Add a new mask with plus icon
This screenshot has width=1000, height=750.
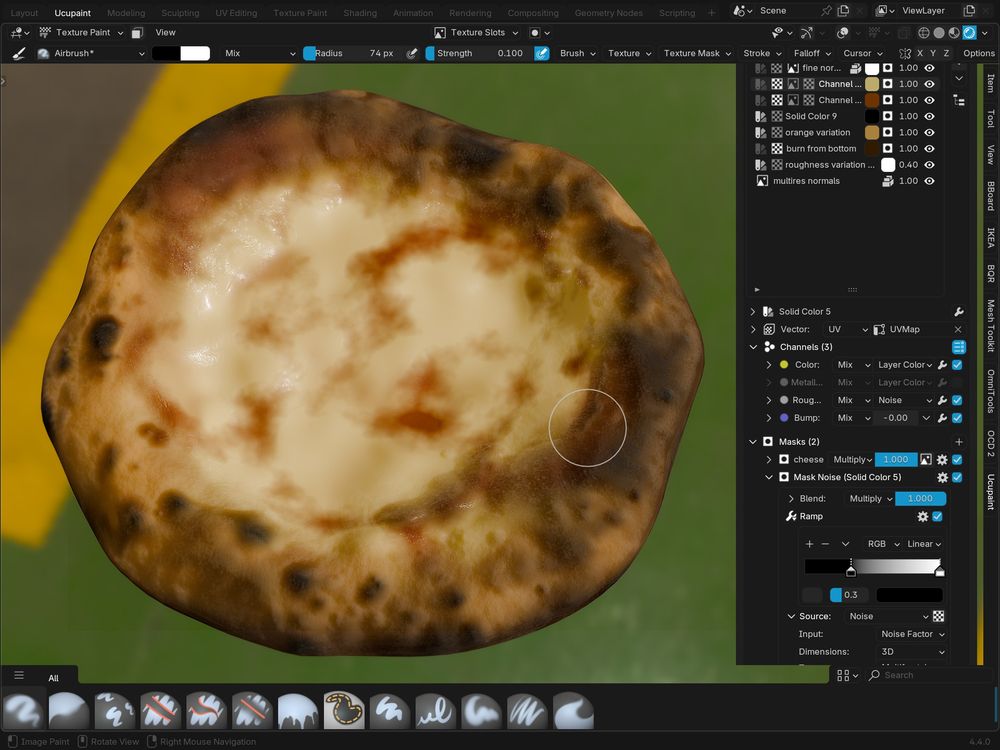click(x=959, y=441)
